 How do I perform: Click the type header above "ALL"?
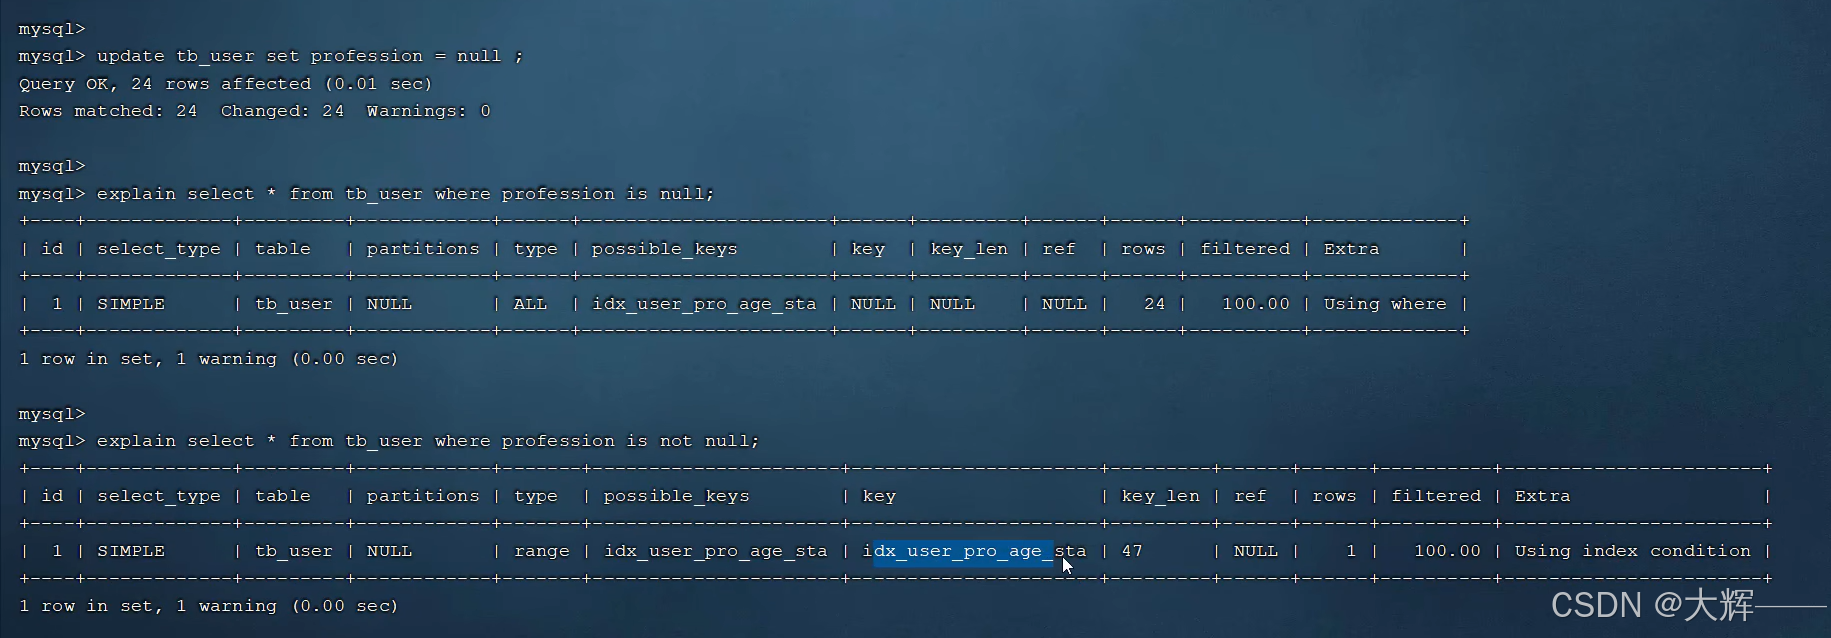tap(536, 249)
